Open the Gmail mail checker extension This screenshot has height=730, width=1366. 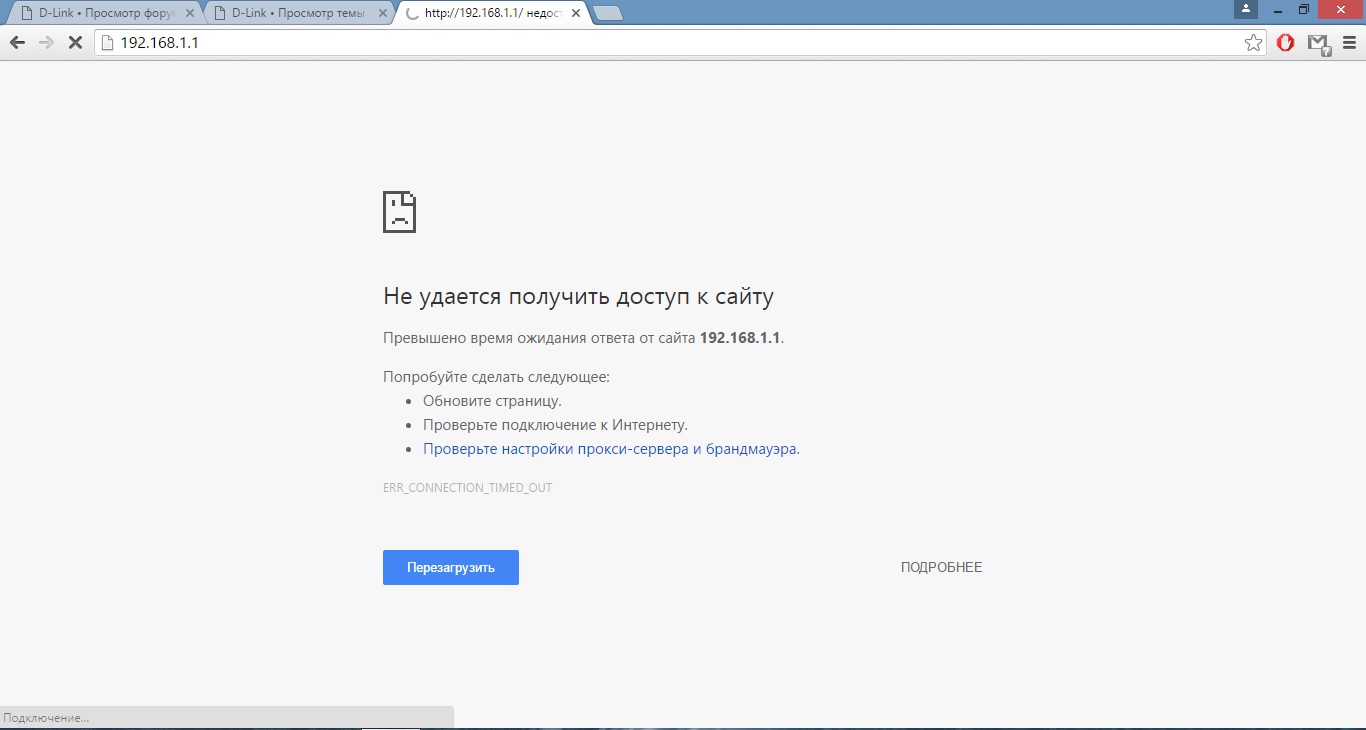(1319, 43)
